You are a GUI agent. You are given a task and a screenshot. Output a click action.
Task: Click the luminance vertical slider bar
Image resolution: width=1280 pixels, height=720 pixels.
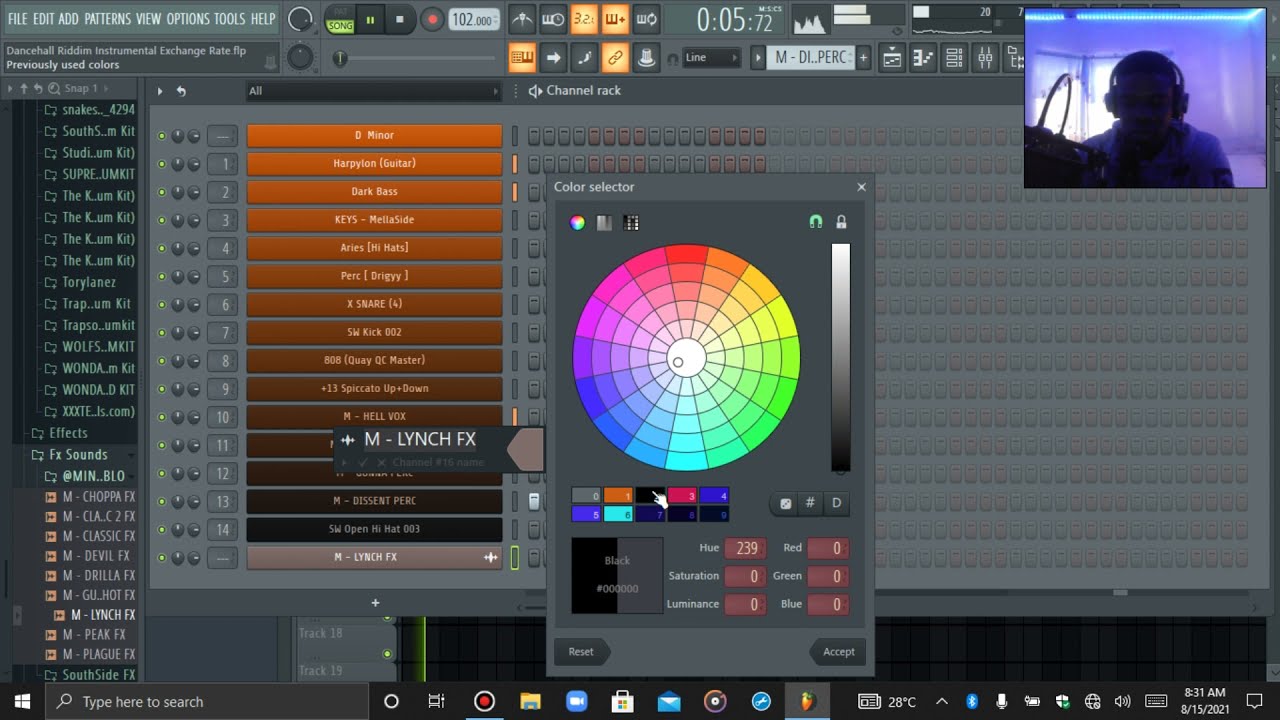pyautogui.click(x=840, y=357)
